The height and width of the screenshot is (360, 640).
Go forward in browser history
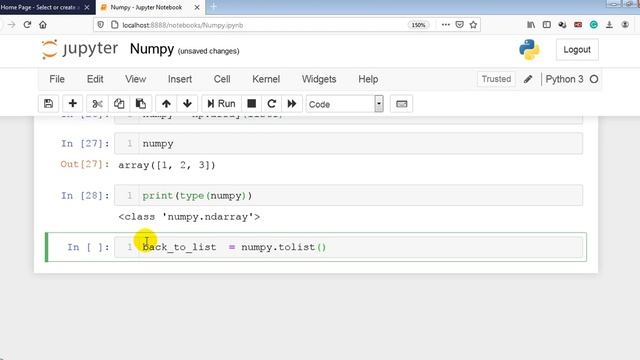pyautogui.click(x=11, y=24)
